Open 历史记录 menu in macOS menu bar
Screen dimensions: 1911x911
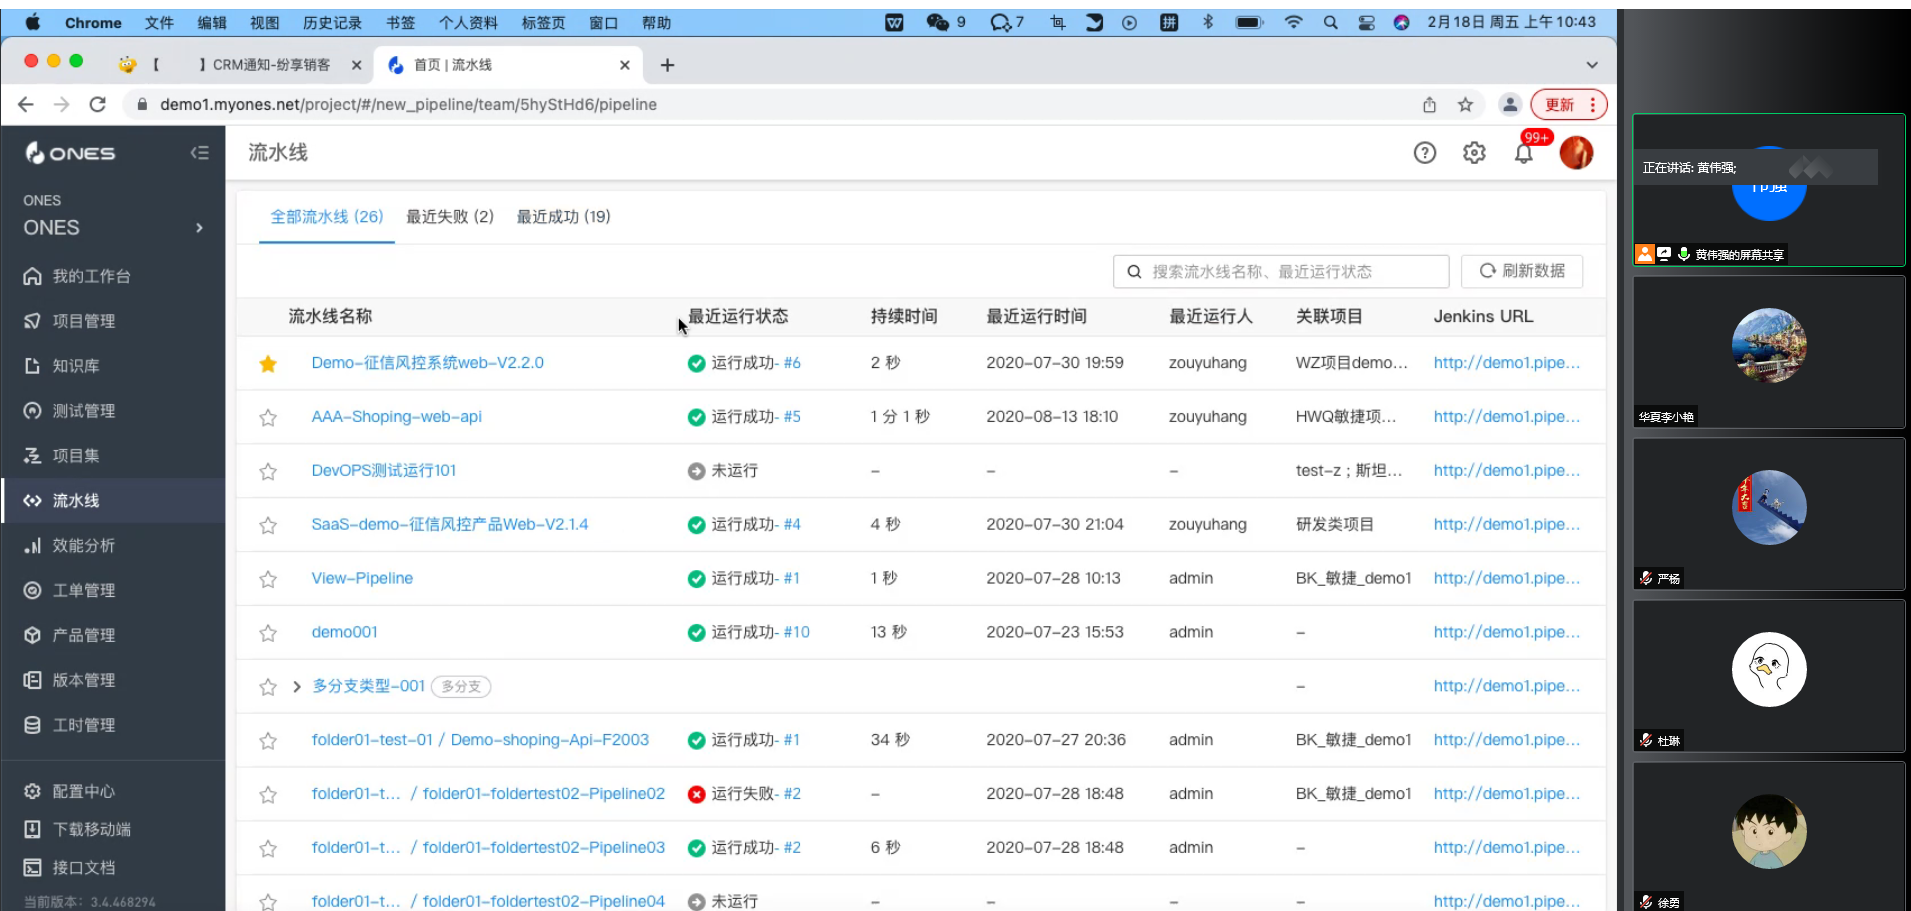pos(331,22)
